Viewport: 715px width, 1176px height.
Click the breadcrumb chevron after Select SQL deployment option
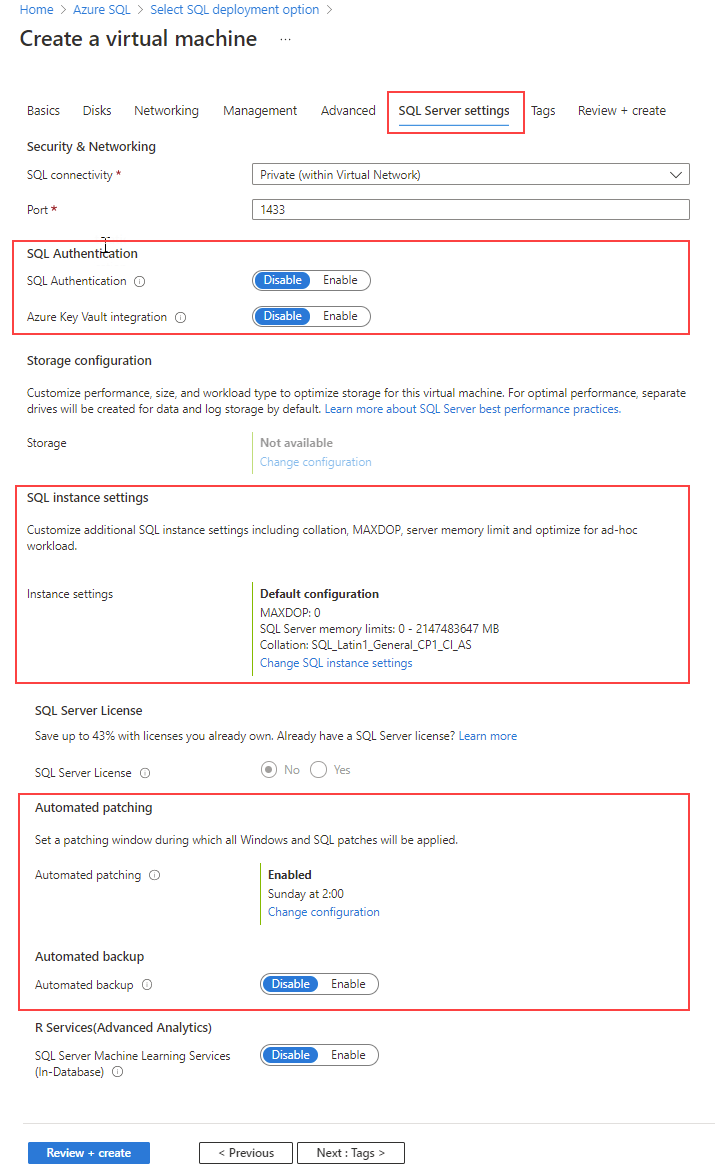327,9
